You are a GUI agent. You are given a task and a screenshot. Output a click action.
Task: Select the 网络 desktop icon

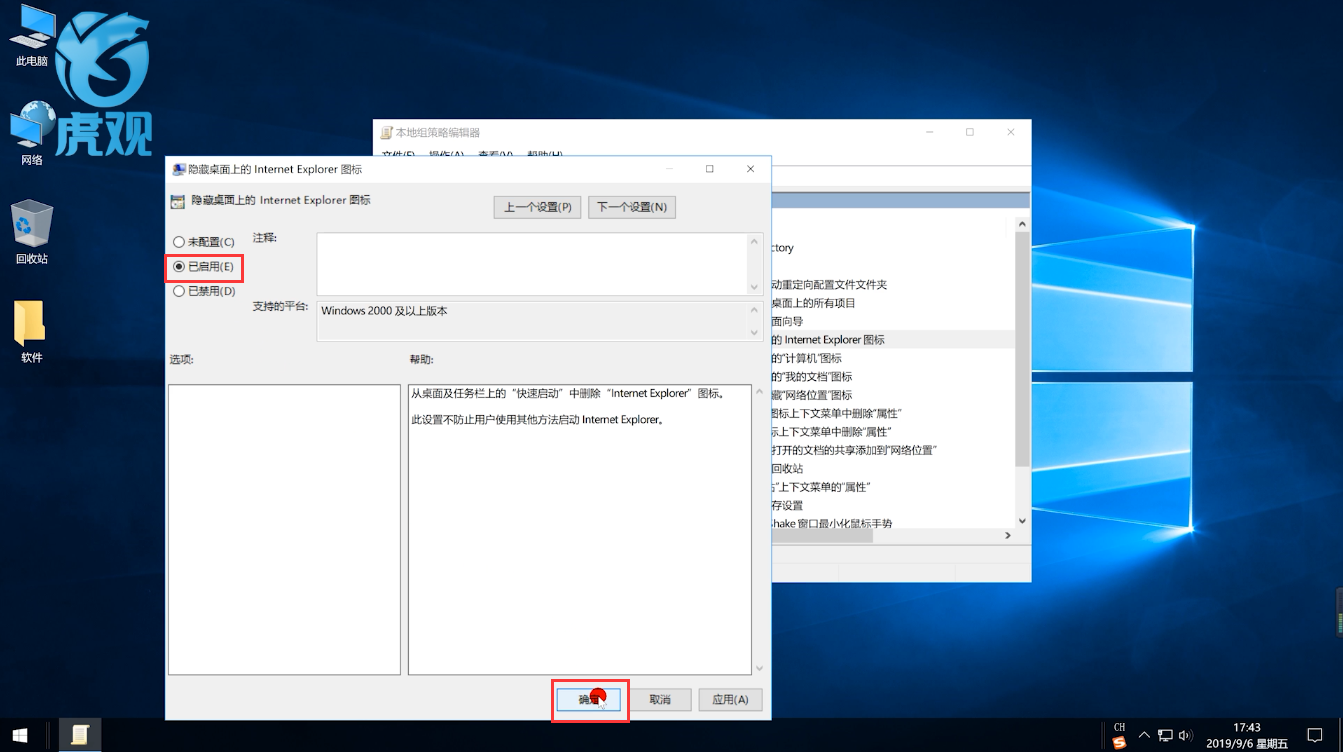[x=31, y=134]
